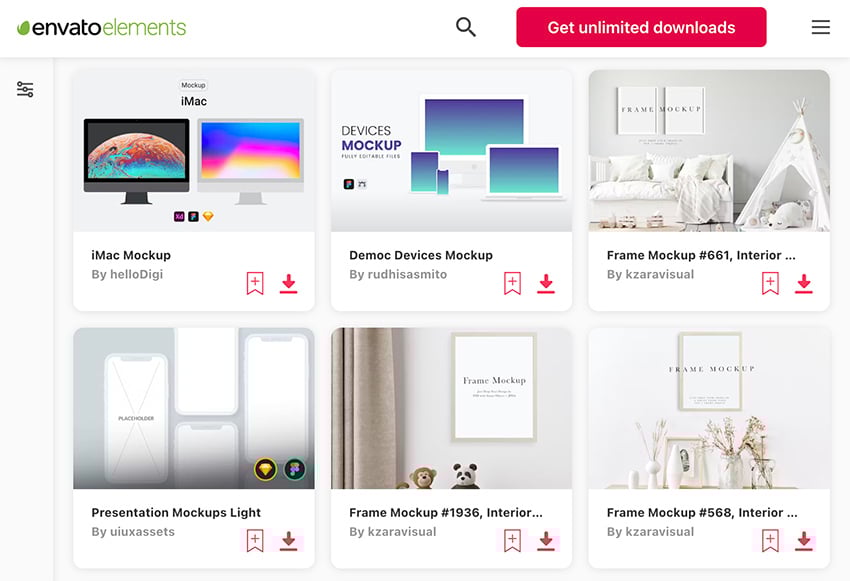Download the Presentation Mockups Light item

(289, 541)
